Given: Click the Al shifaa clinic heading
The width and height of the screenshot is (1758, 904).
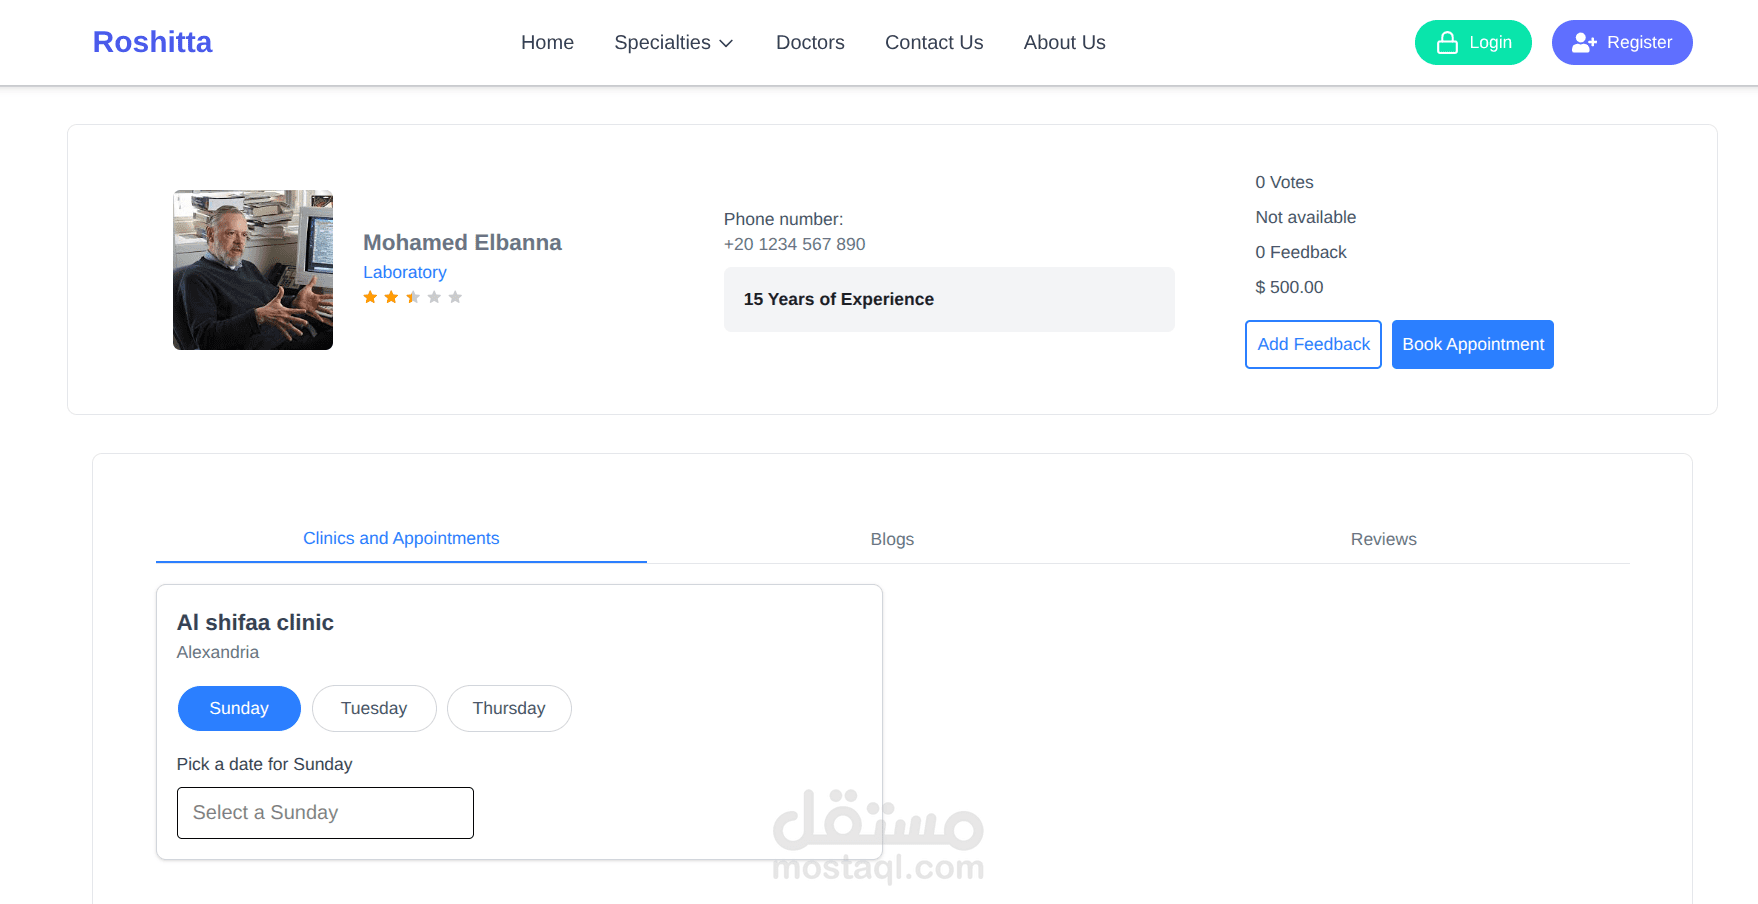Looking at the screenshot, I should [255, 622].
